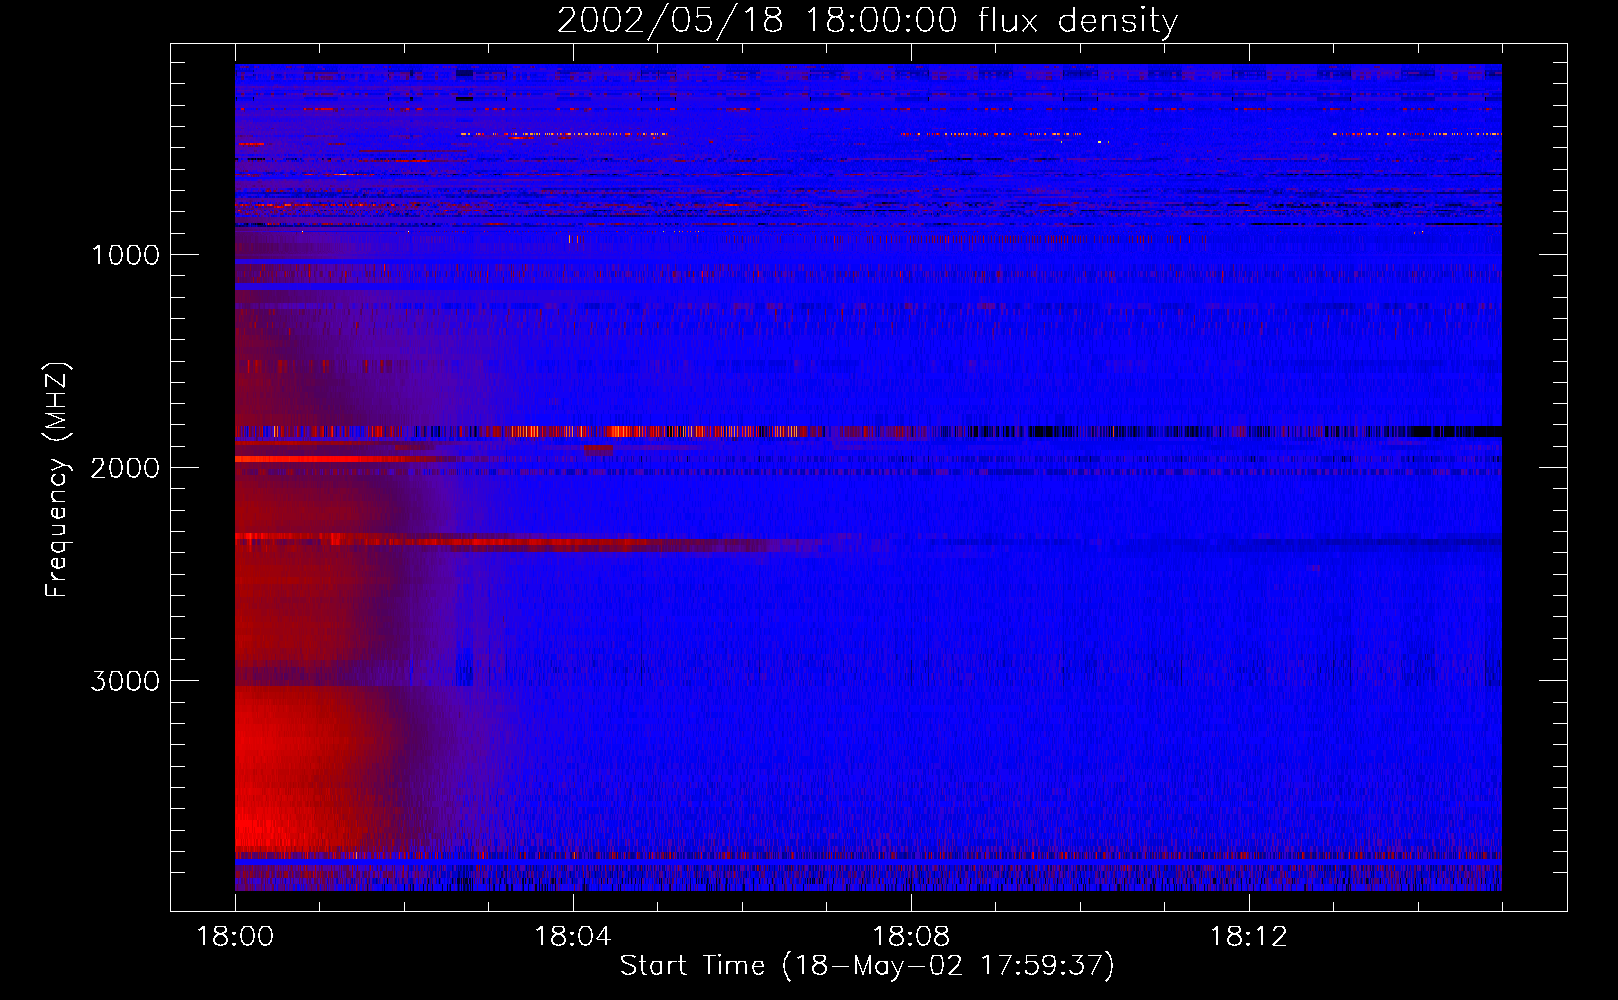Click the "Frequency (MHZ)" y-axis label
This screenshot has height=1000, width=1618.
(x=56, y=479)
